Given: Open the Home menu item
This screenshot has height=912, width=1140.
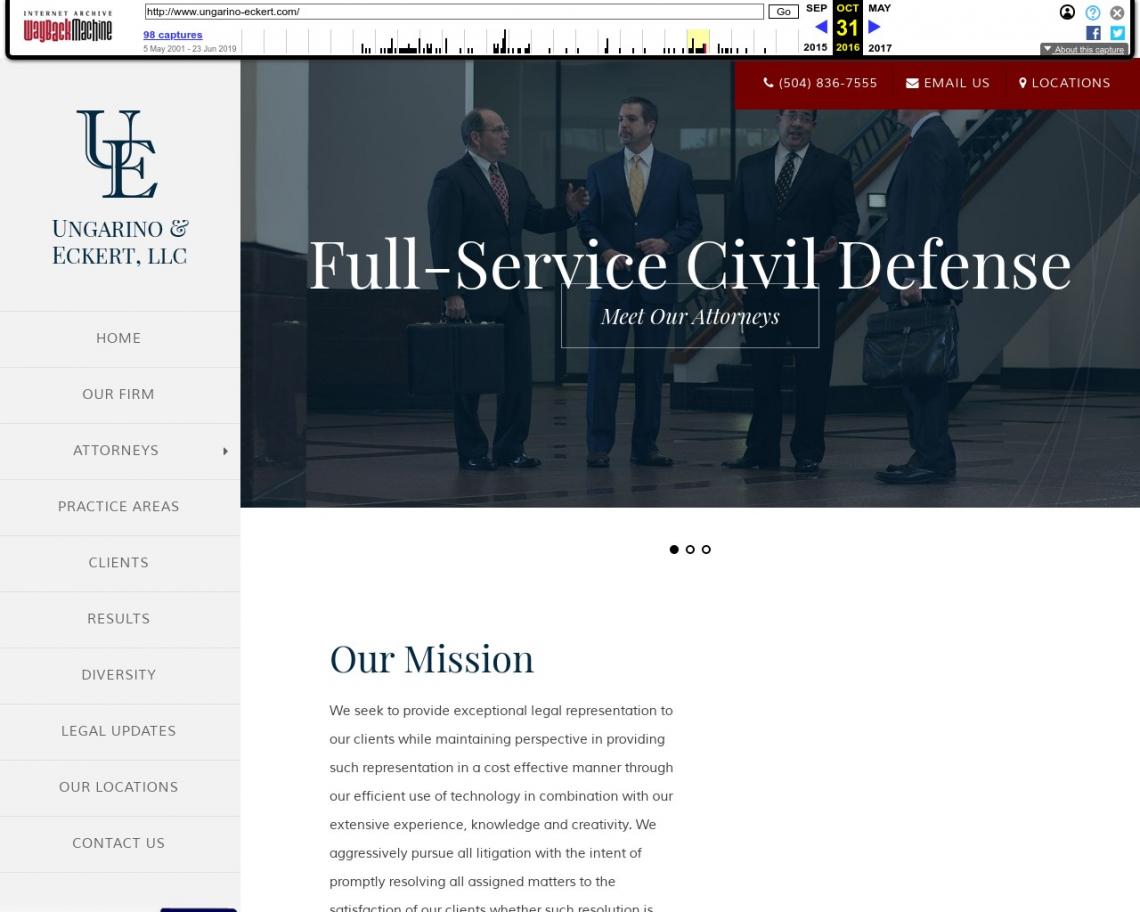Looking at the screenshot, I should point(119,338).
